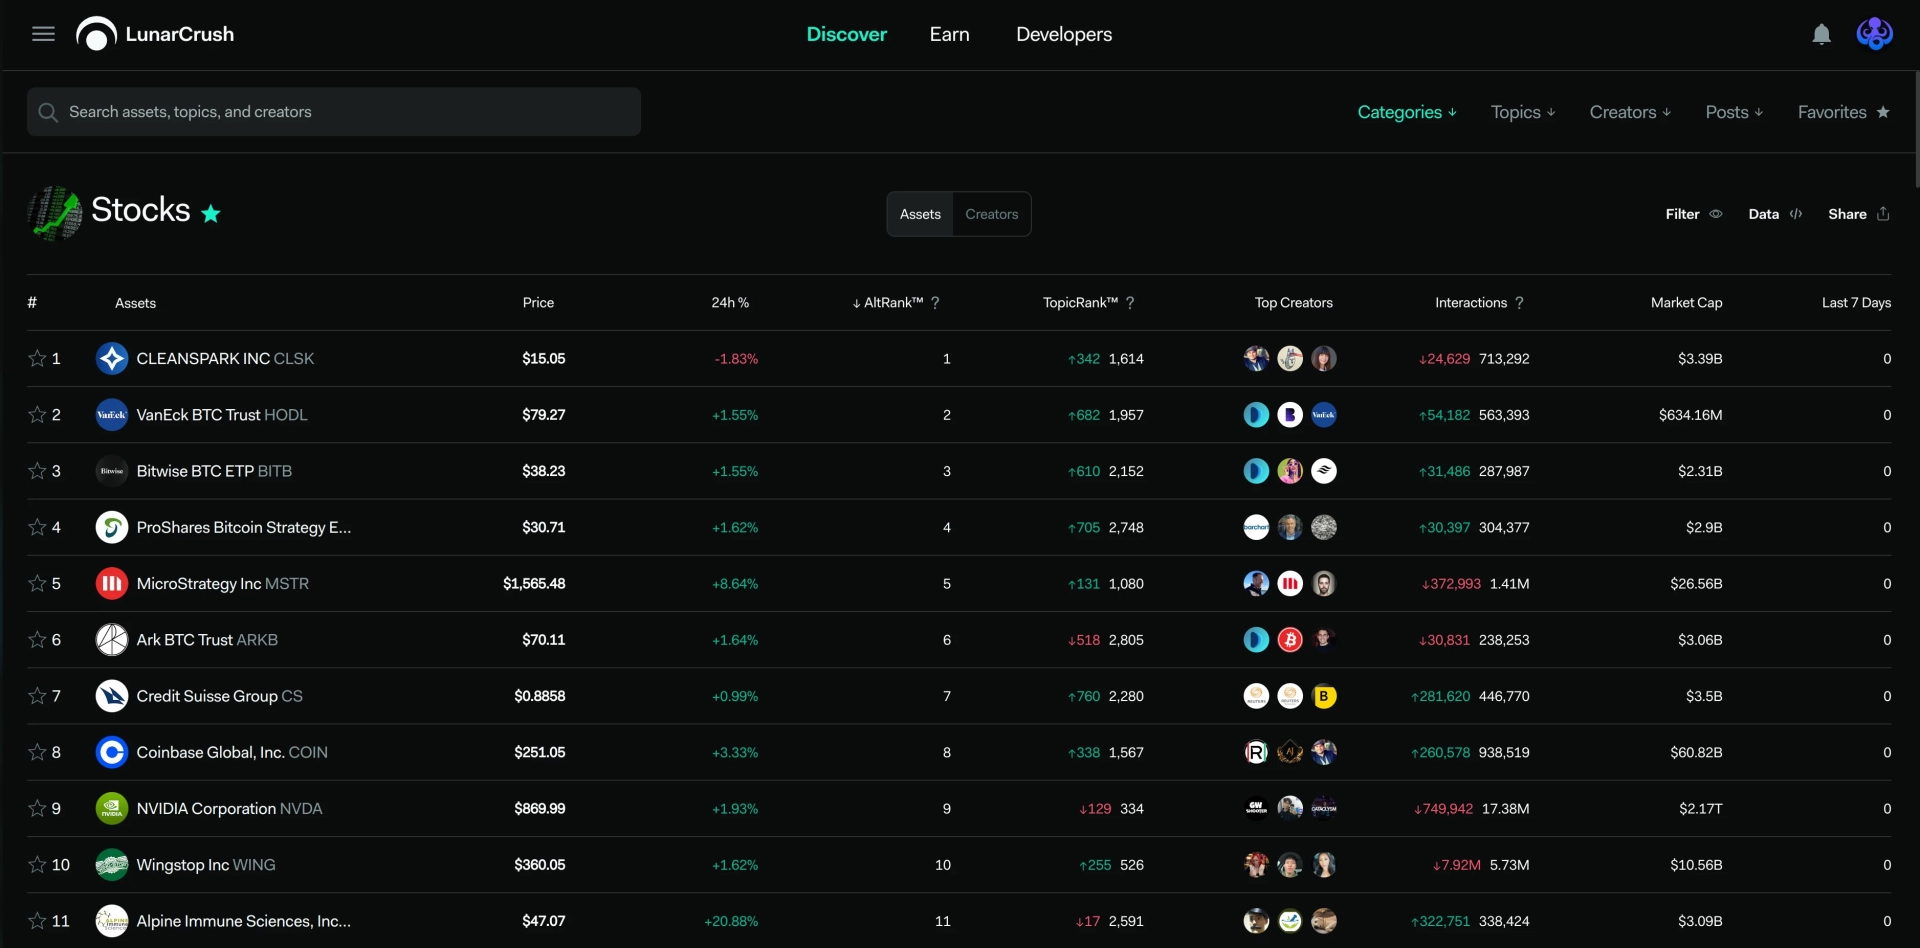The height and width of the screenshot is (948, 1920).
Task: Click the NVIDIA Corporation logo
Action: point(112,808)
